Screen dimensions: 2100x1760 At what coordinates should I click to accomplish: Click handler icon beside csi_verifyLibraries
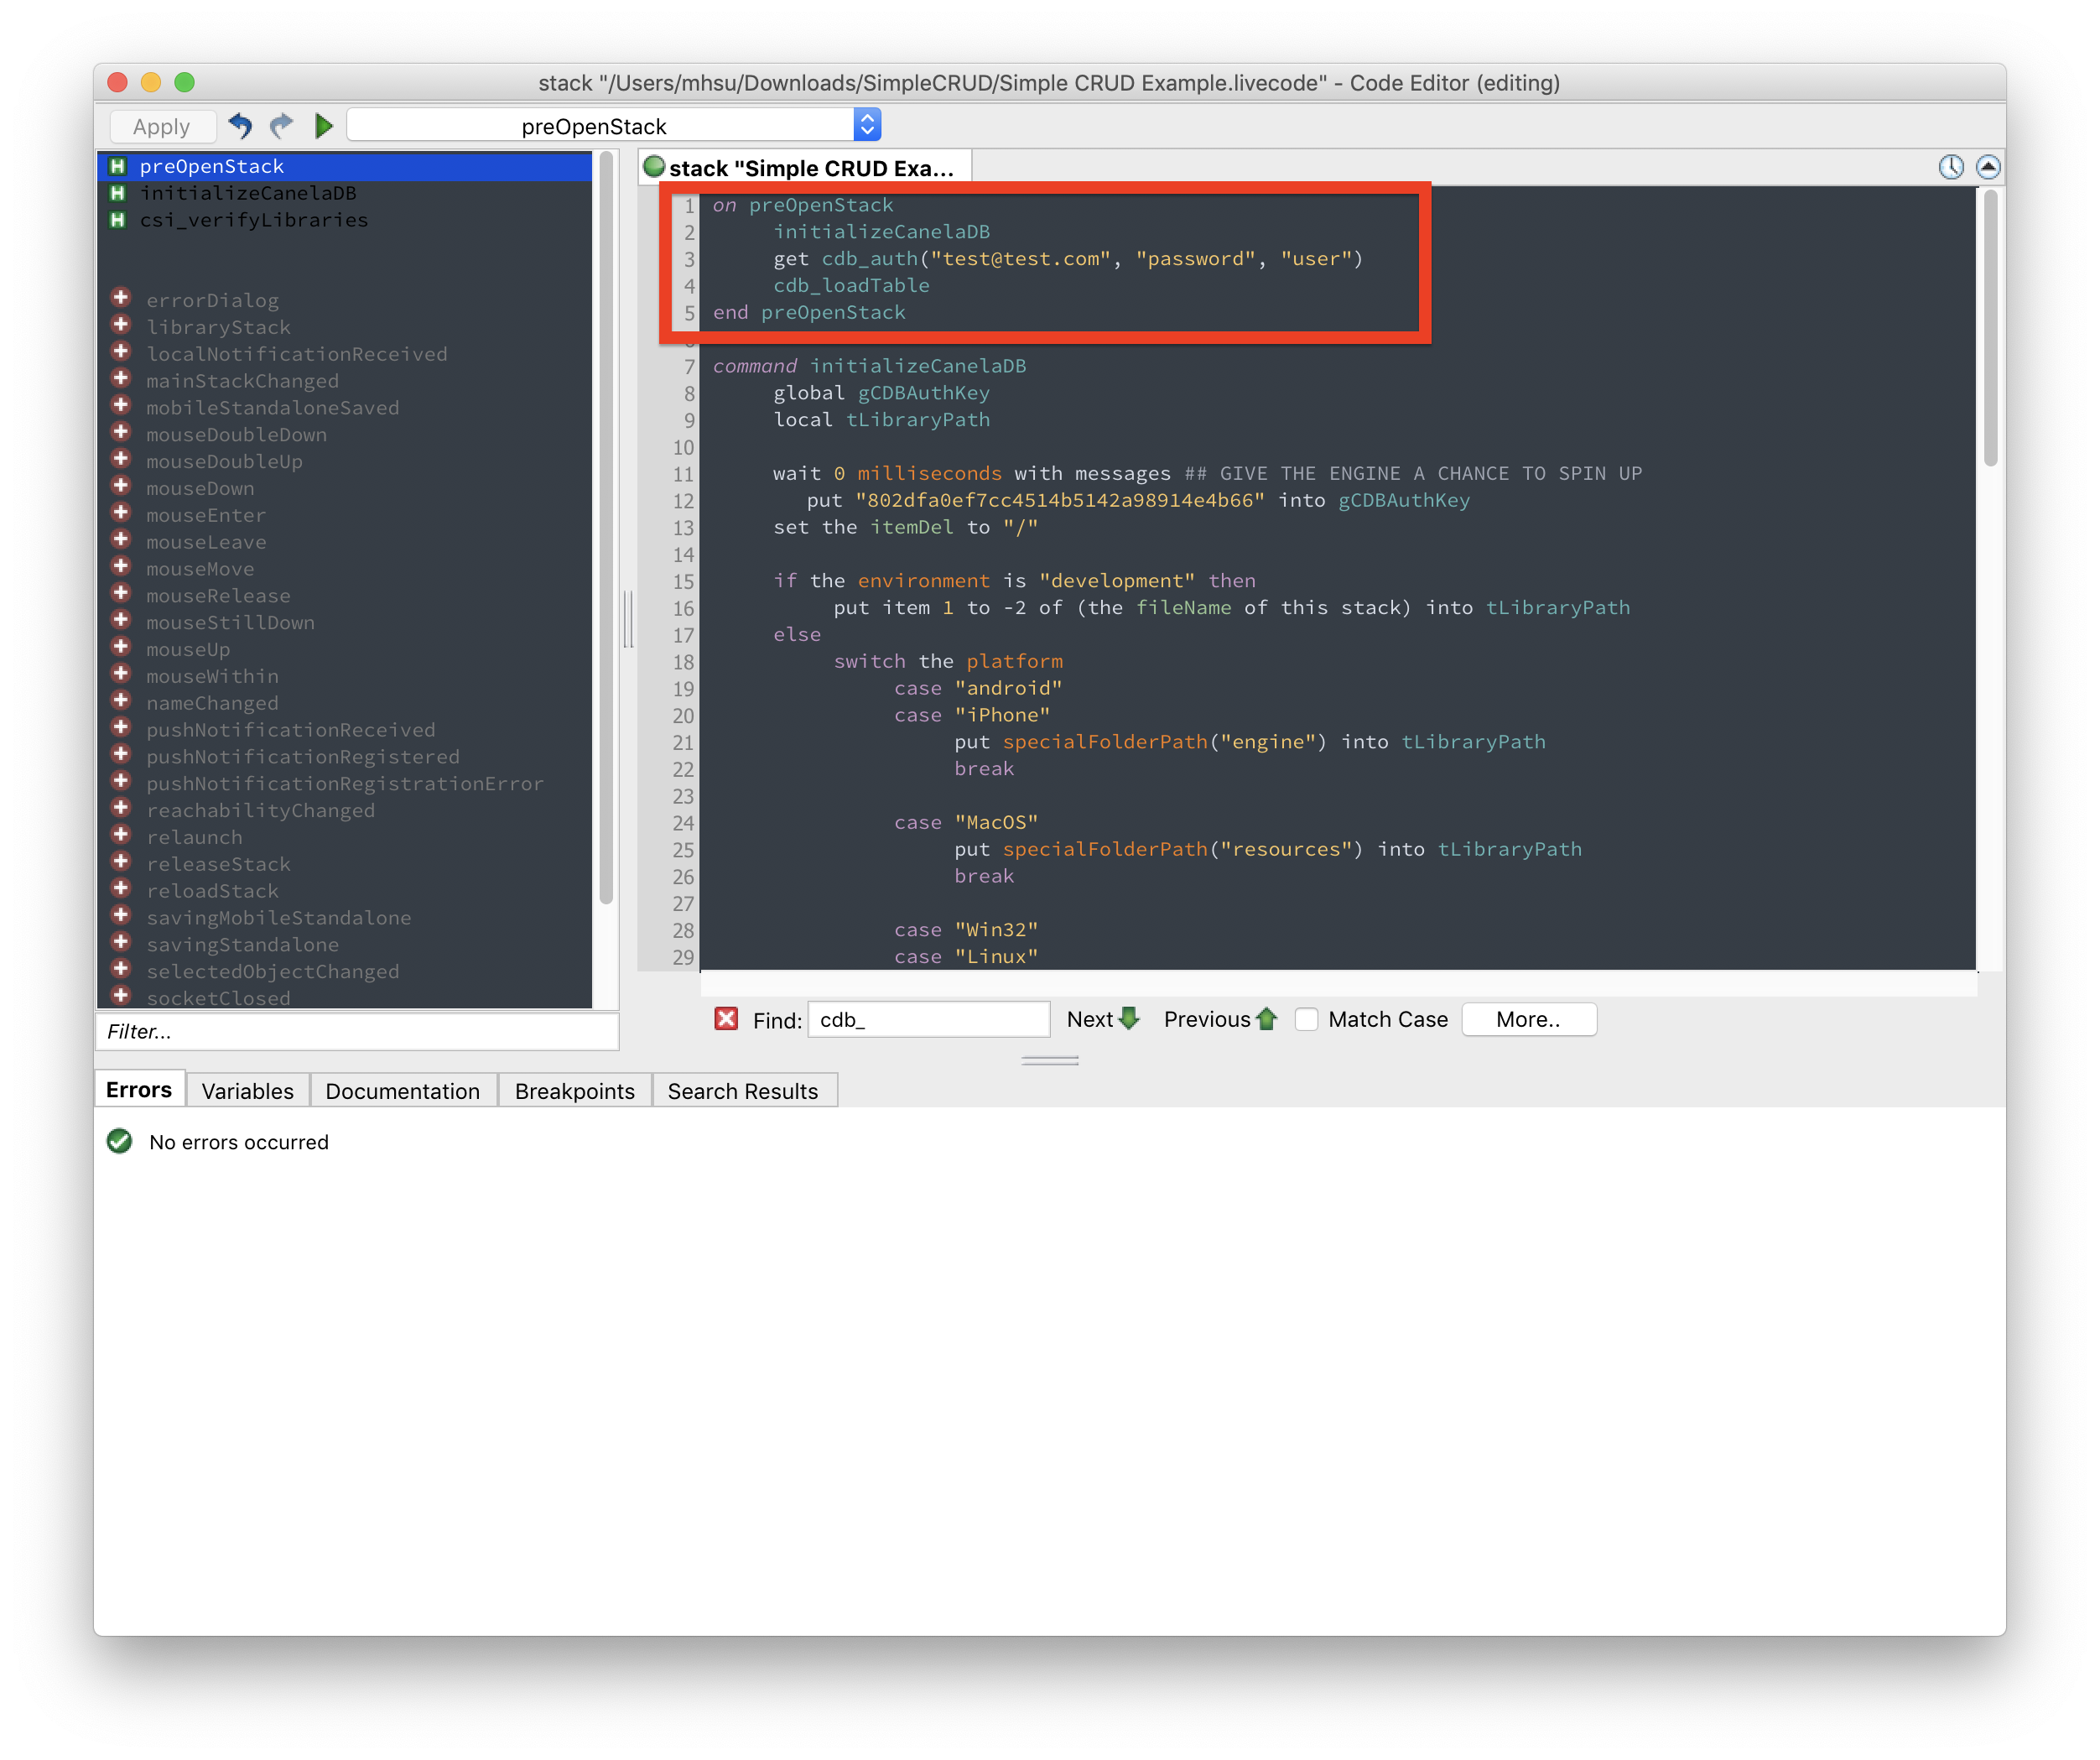coord(118,220)
